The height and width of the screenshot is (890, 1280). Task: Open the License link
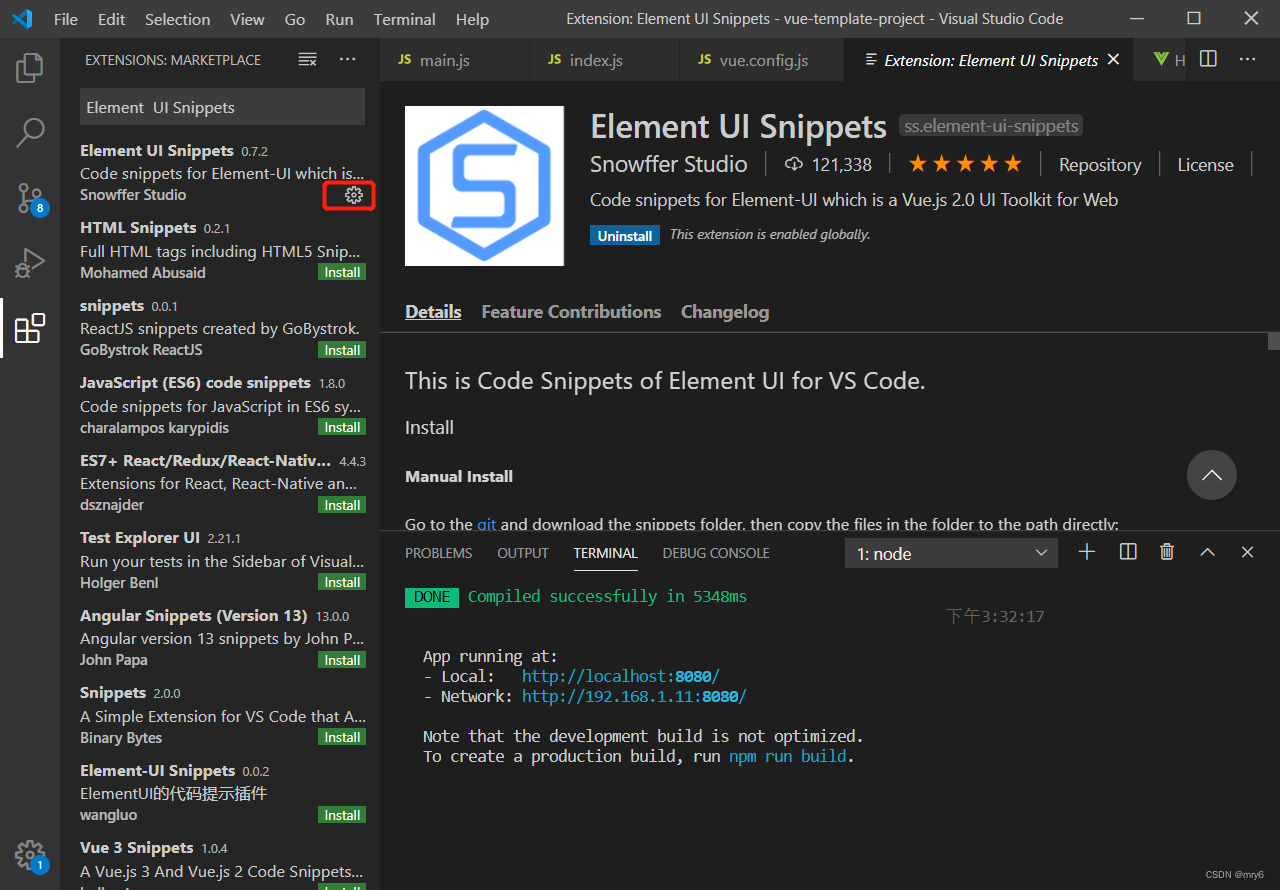[x=1205, y=165]
